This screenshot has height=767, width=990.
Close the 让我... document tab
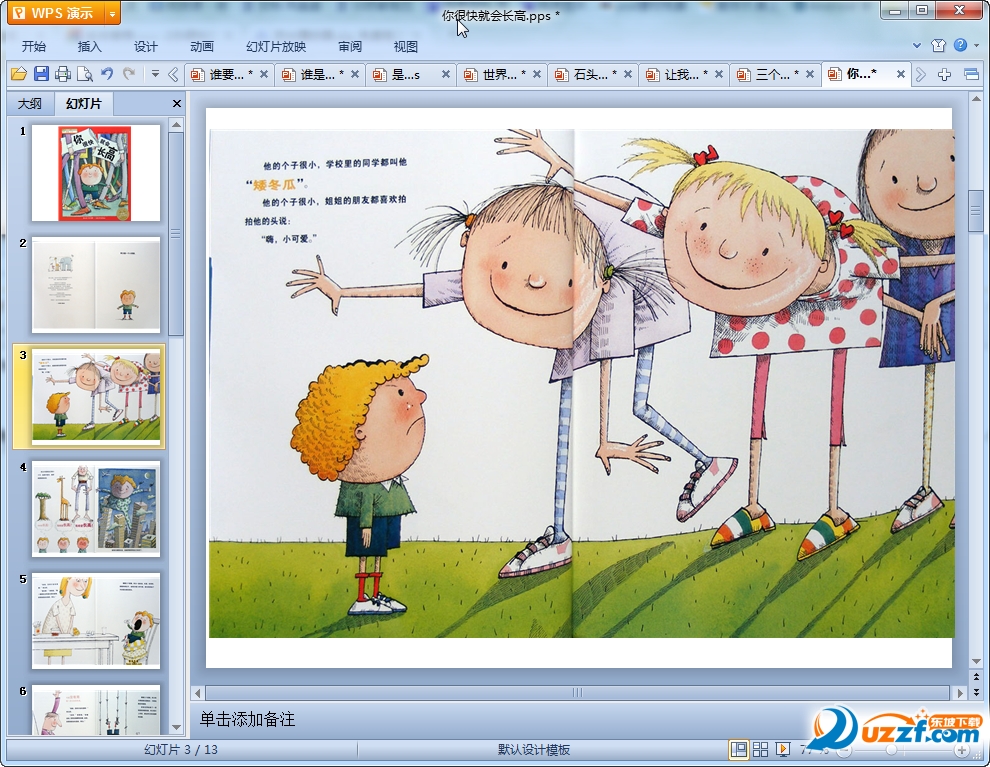click(719, 74)
